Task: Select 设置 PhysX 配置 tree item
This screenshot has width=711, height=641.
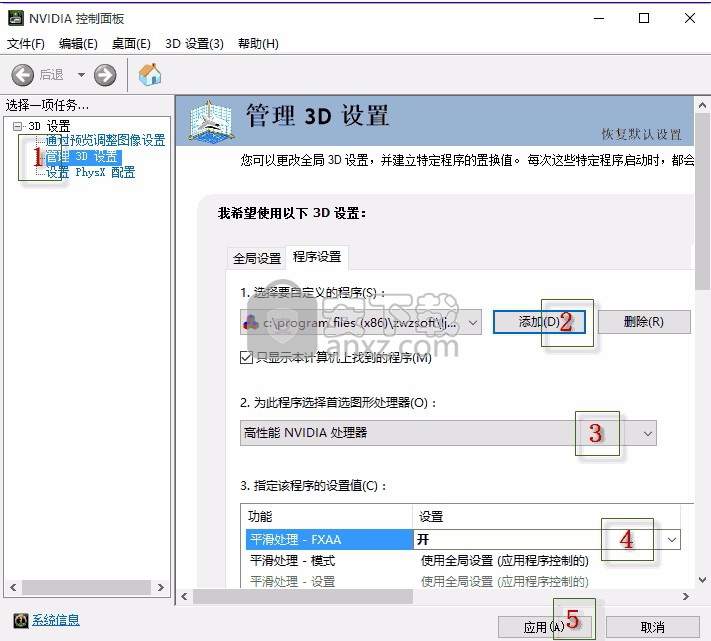Action: [90, 172]
